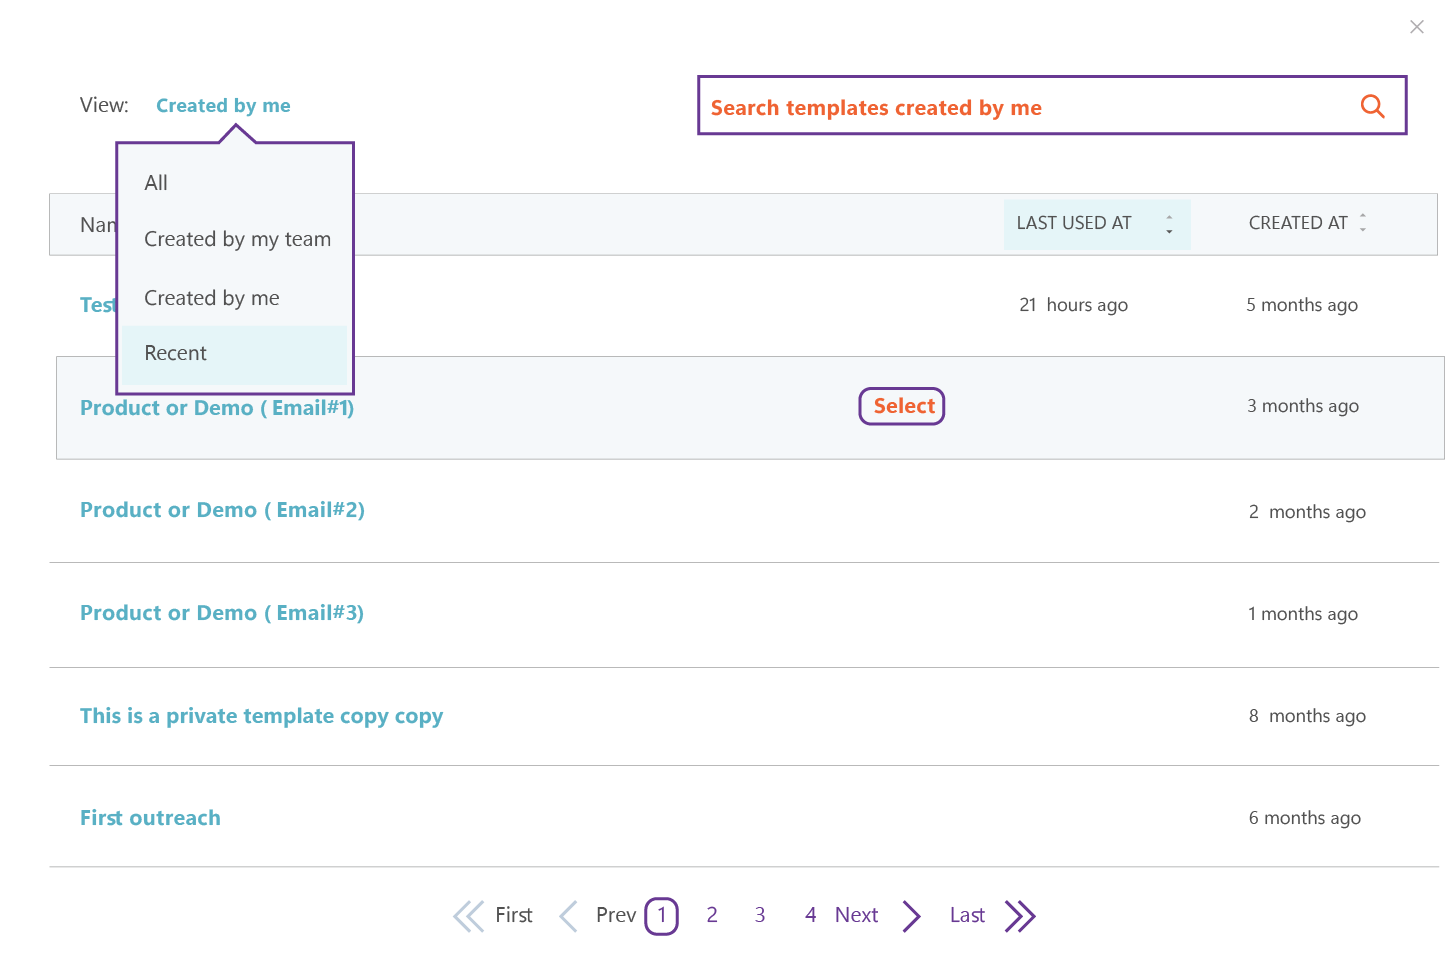1449x978 pixels.
Task: Choose Created by my team option
Action: [x=237, y=239]
